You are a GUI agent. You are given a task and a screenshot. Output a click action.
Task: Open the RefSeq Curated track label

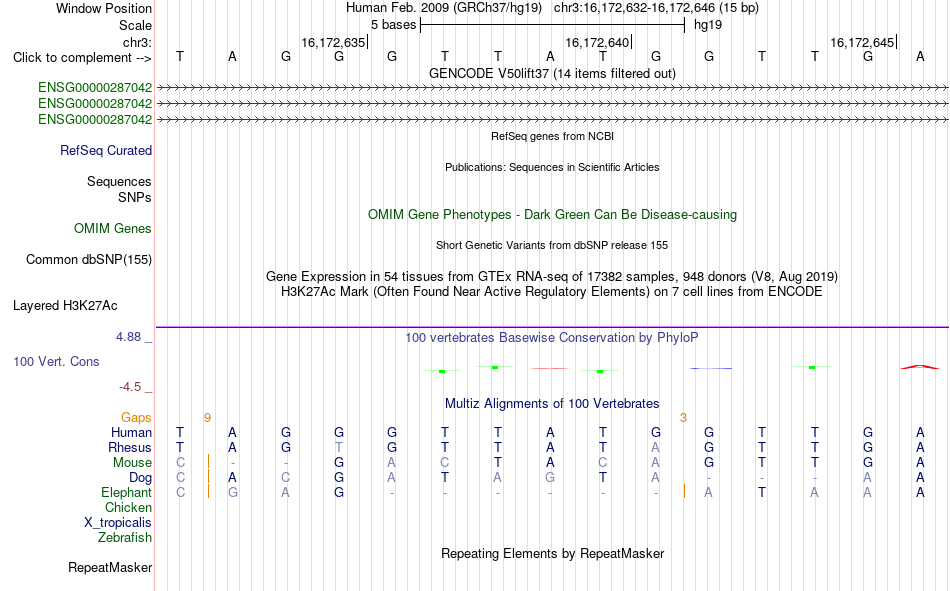click(x=106, y=150)
